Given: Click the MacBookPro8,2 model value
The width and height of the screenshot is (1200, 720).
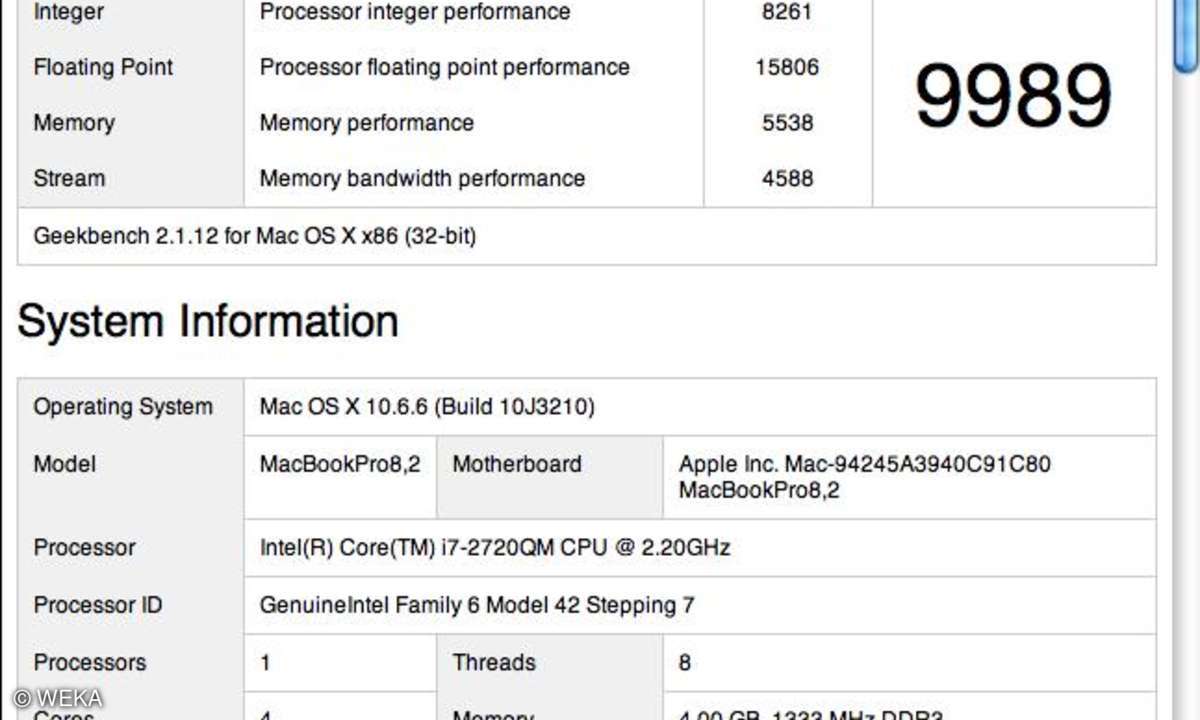Looking at the screenshot, I should (x=340, y=464).
